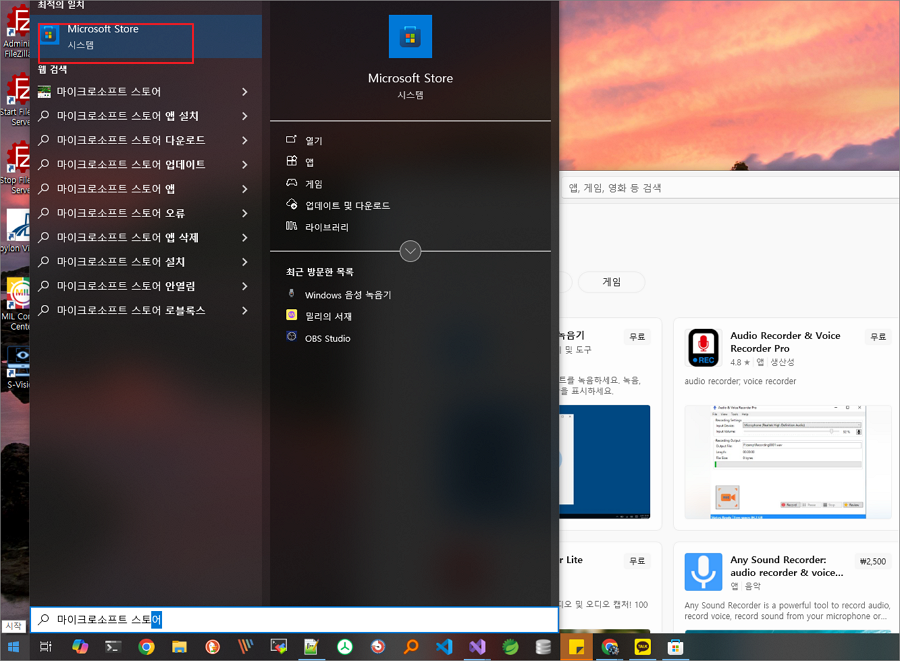Image resolution: width=900 pixels, height=661 pixels.
Task: Select '열기' to open Microsoft Store
Action: 313,140
